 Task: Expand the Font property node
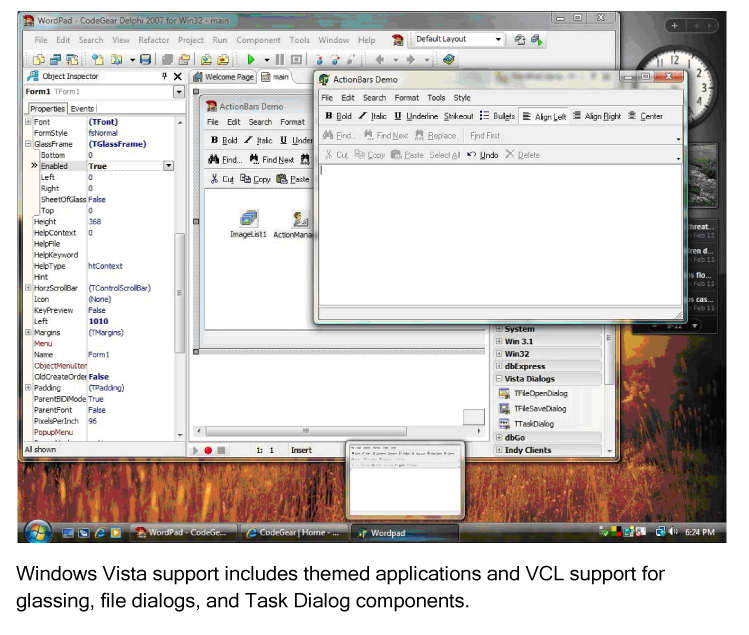(28, 122)
